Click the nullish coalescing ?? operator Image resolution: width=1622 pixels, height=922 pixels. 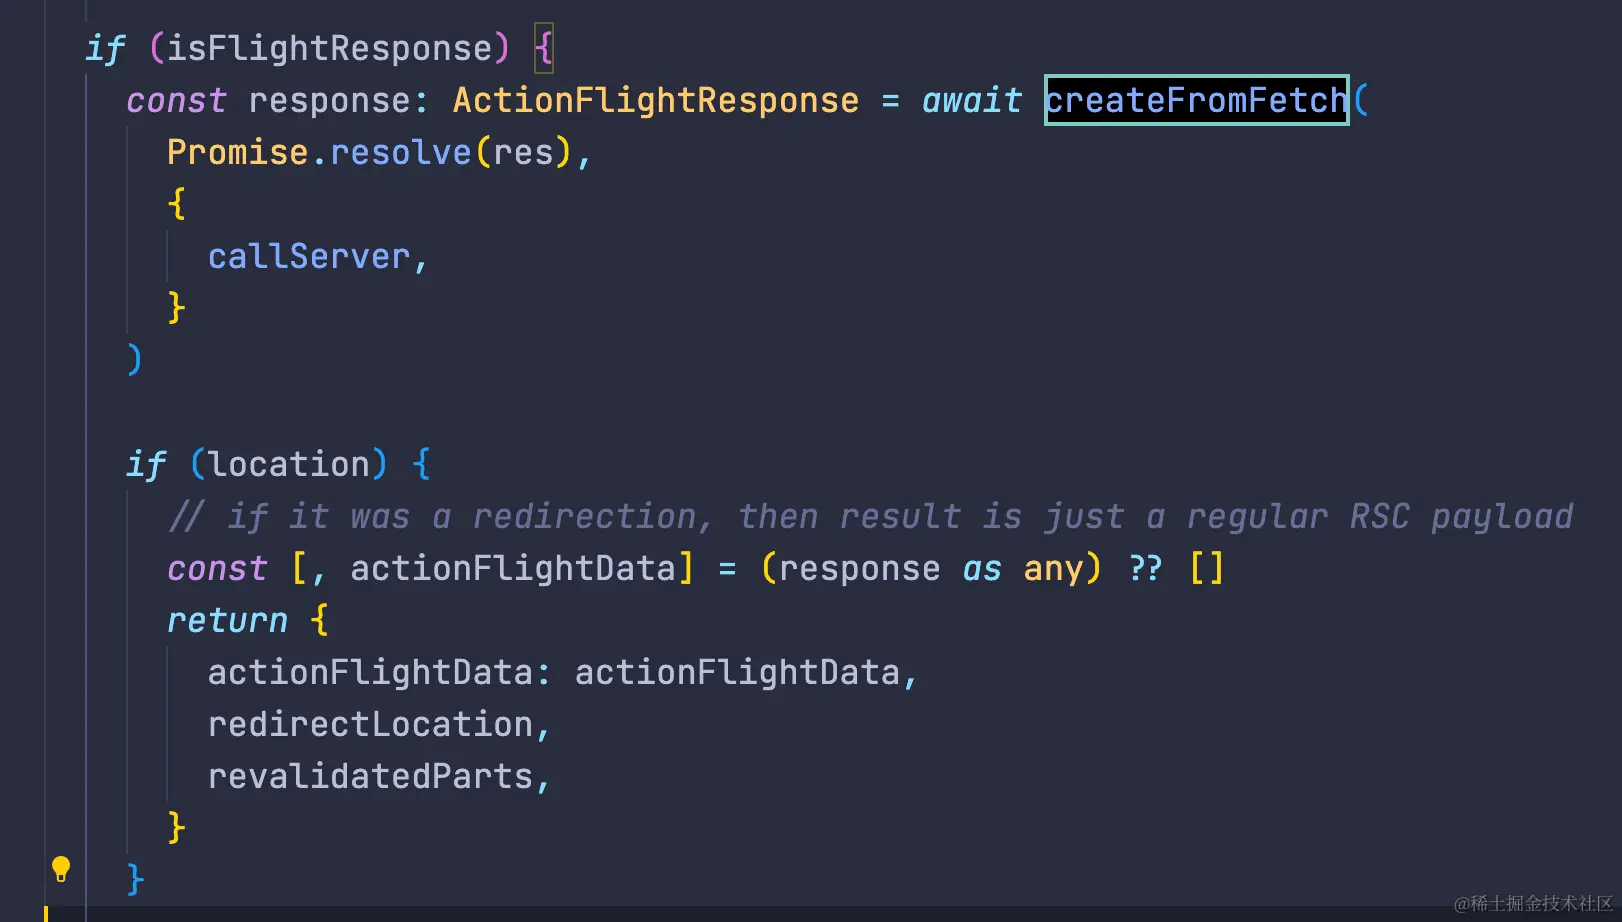pyautogui.click(x=1145, y=568)
